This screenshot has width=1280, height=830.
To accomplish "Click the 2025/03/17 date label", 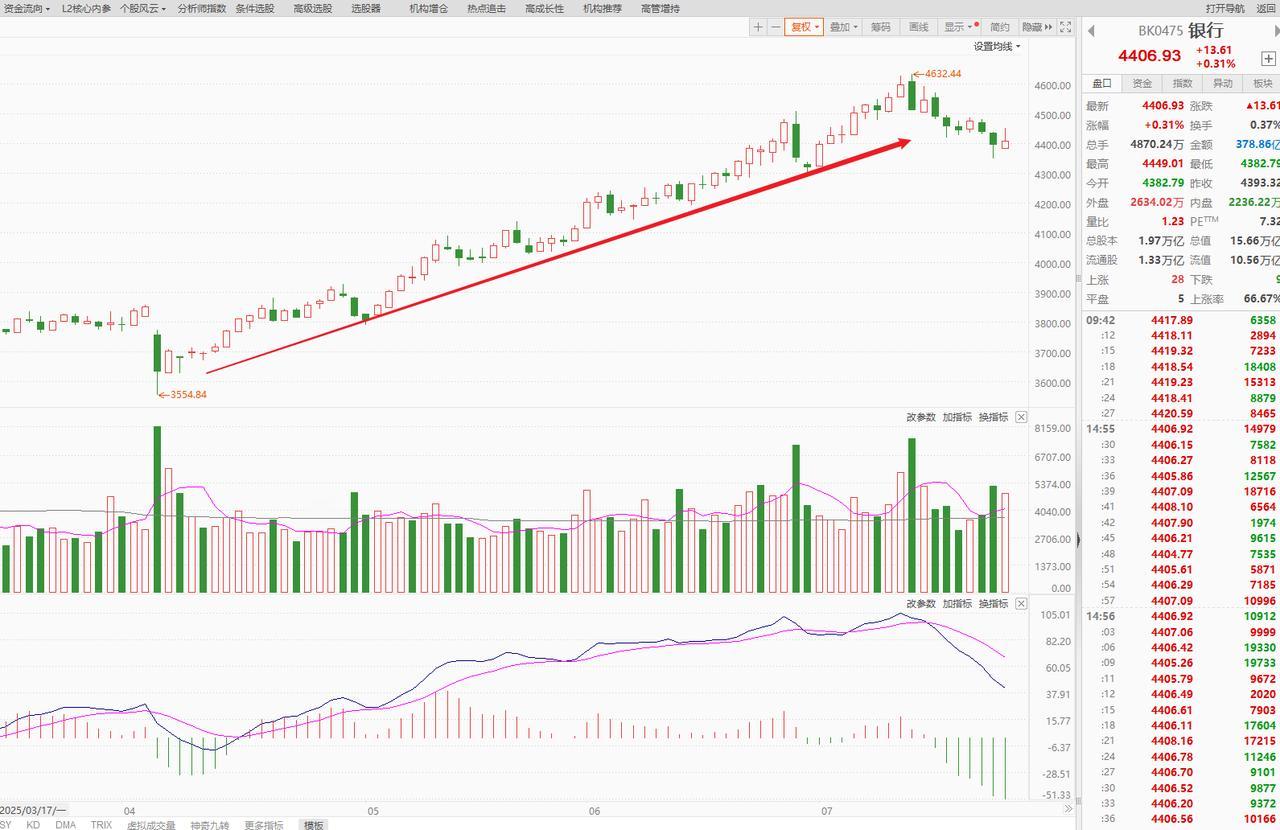I will pos(33,811).
